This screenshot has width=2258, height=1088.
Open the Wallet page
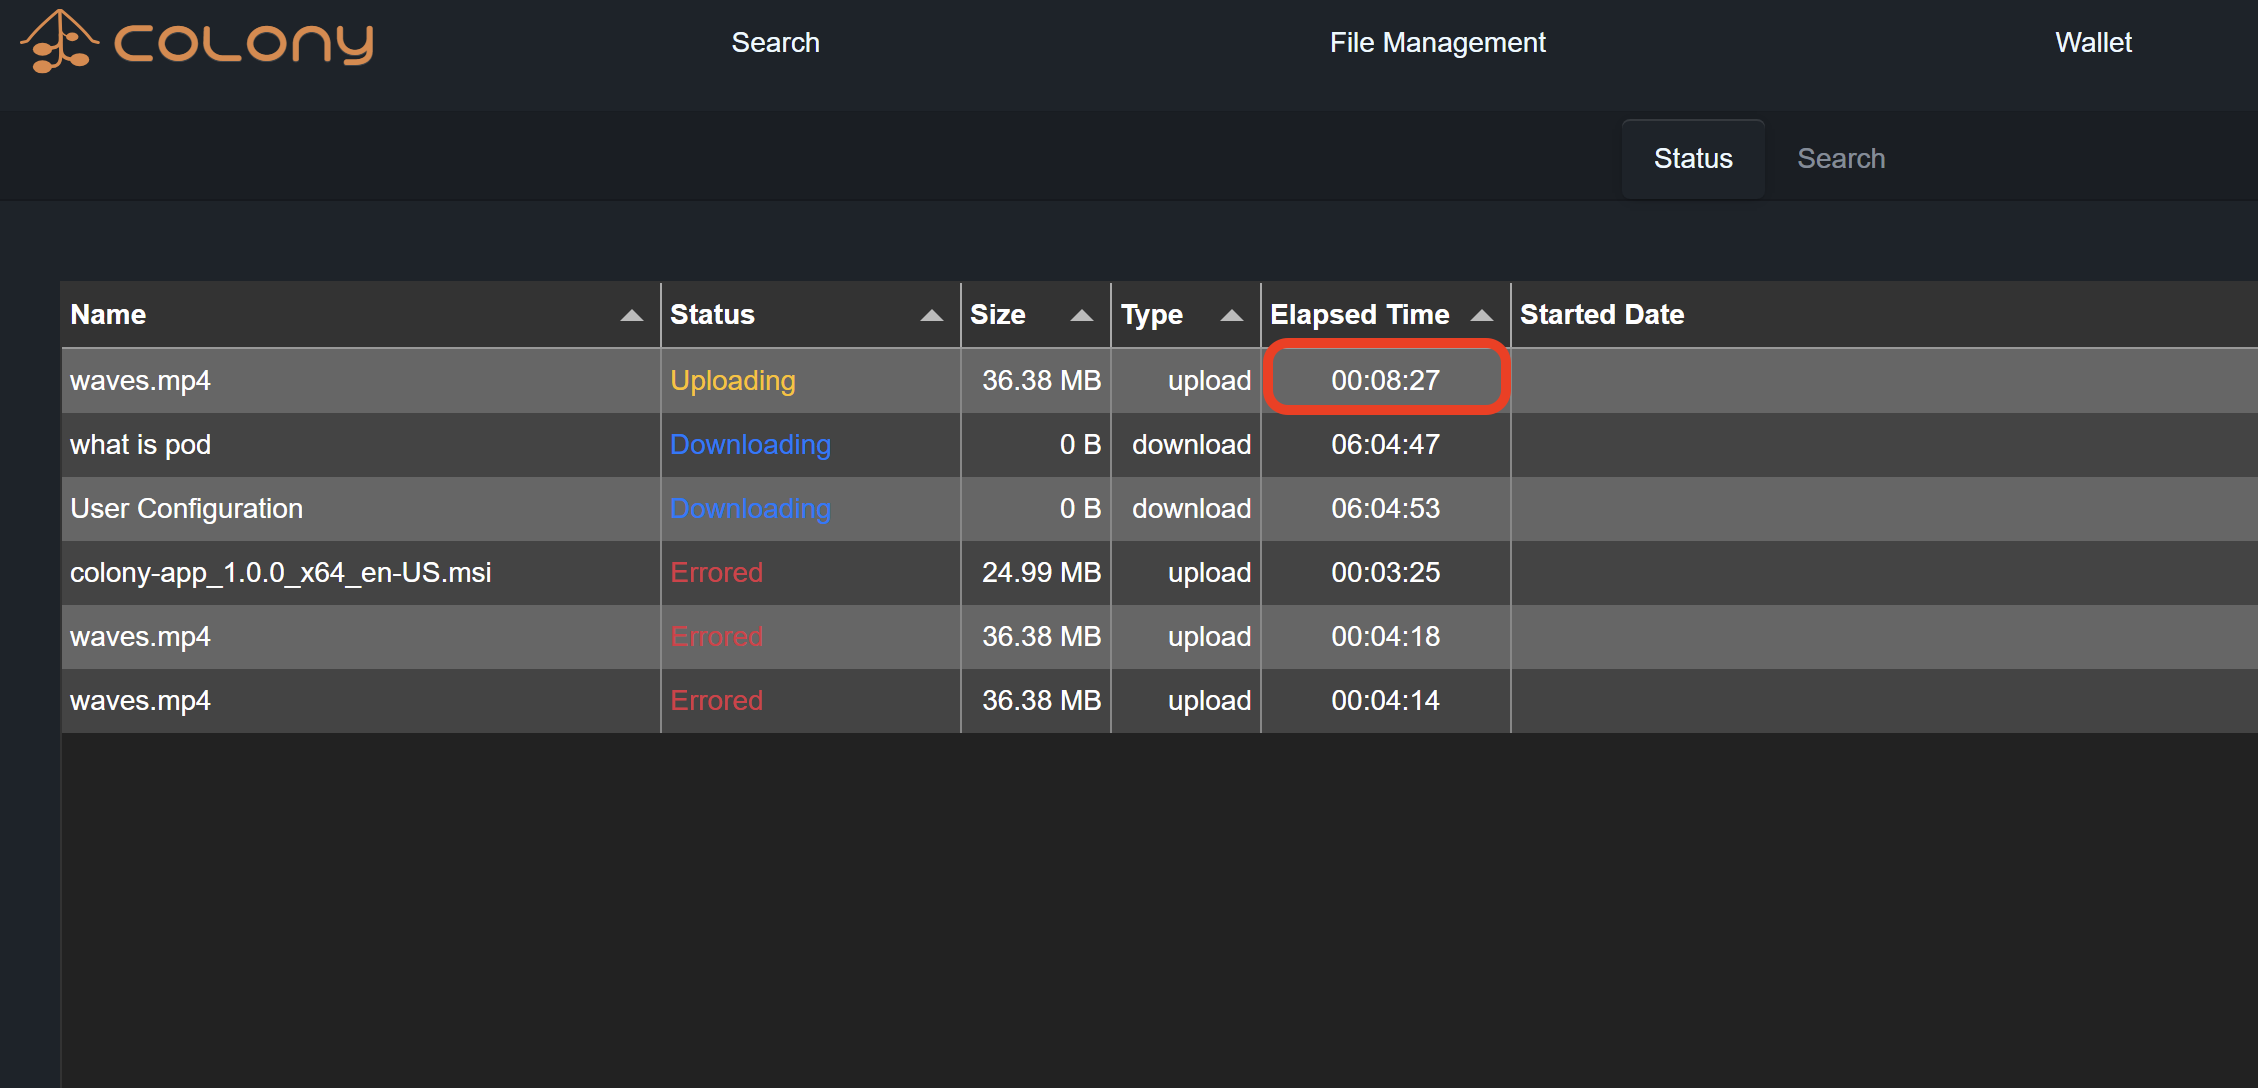point(2093,43)
